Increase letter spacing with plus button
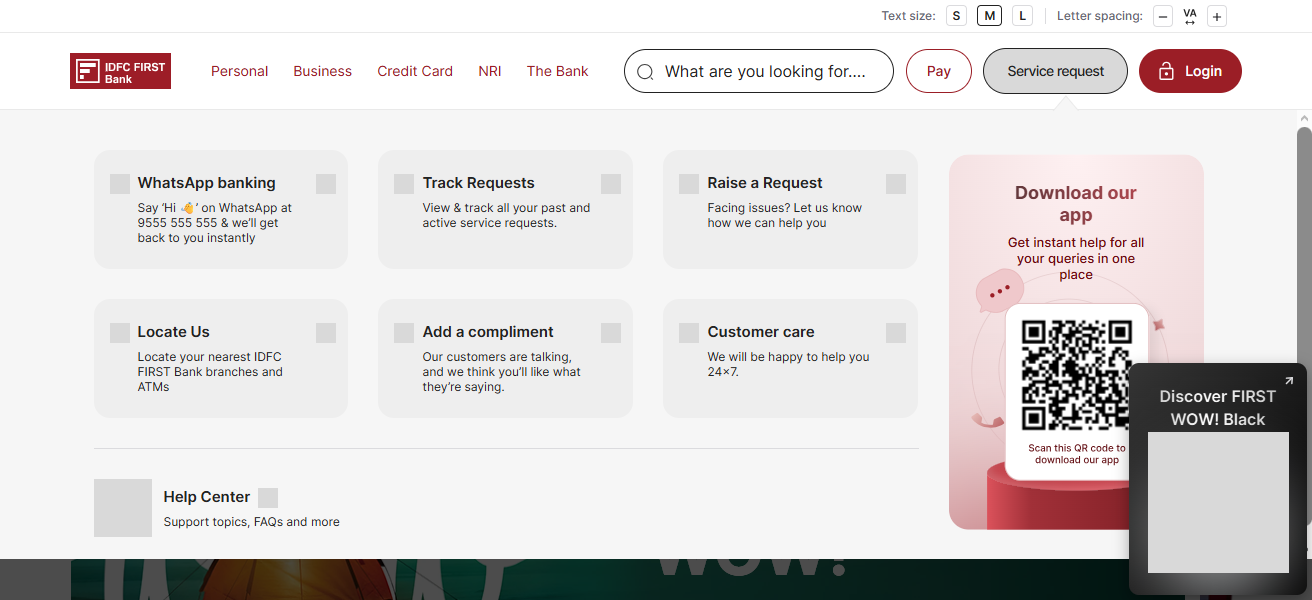The width and height of the screenshot is (1312, 600). point(1216,16)
